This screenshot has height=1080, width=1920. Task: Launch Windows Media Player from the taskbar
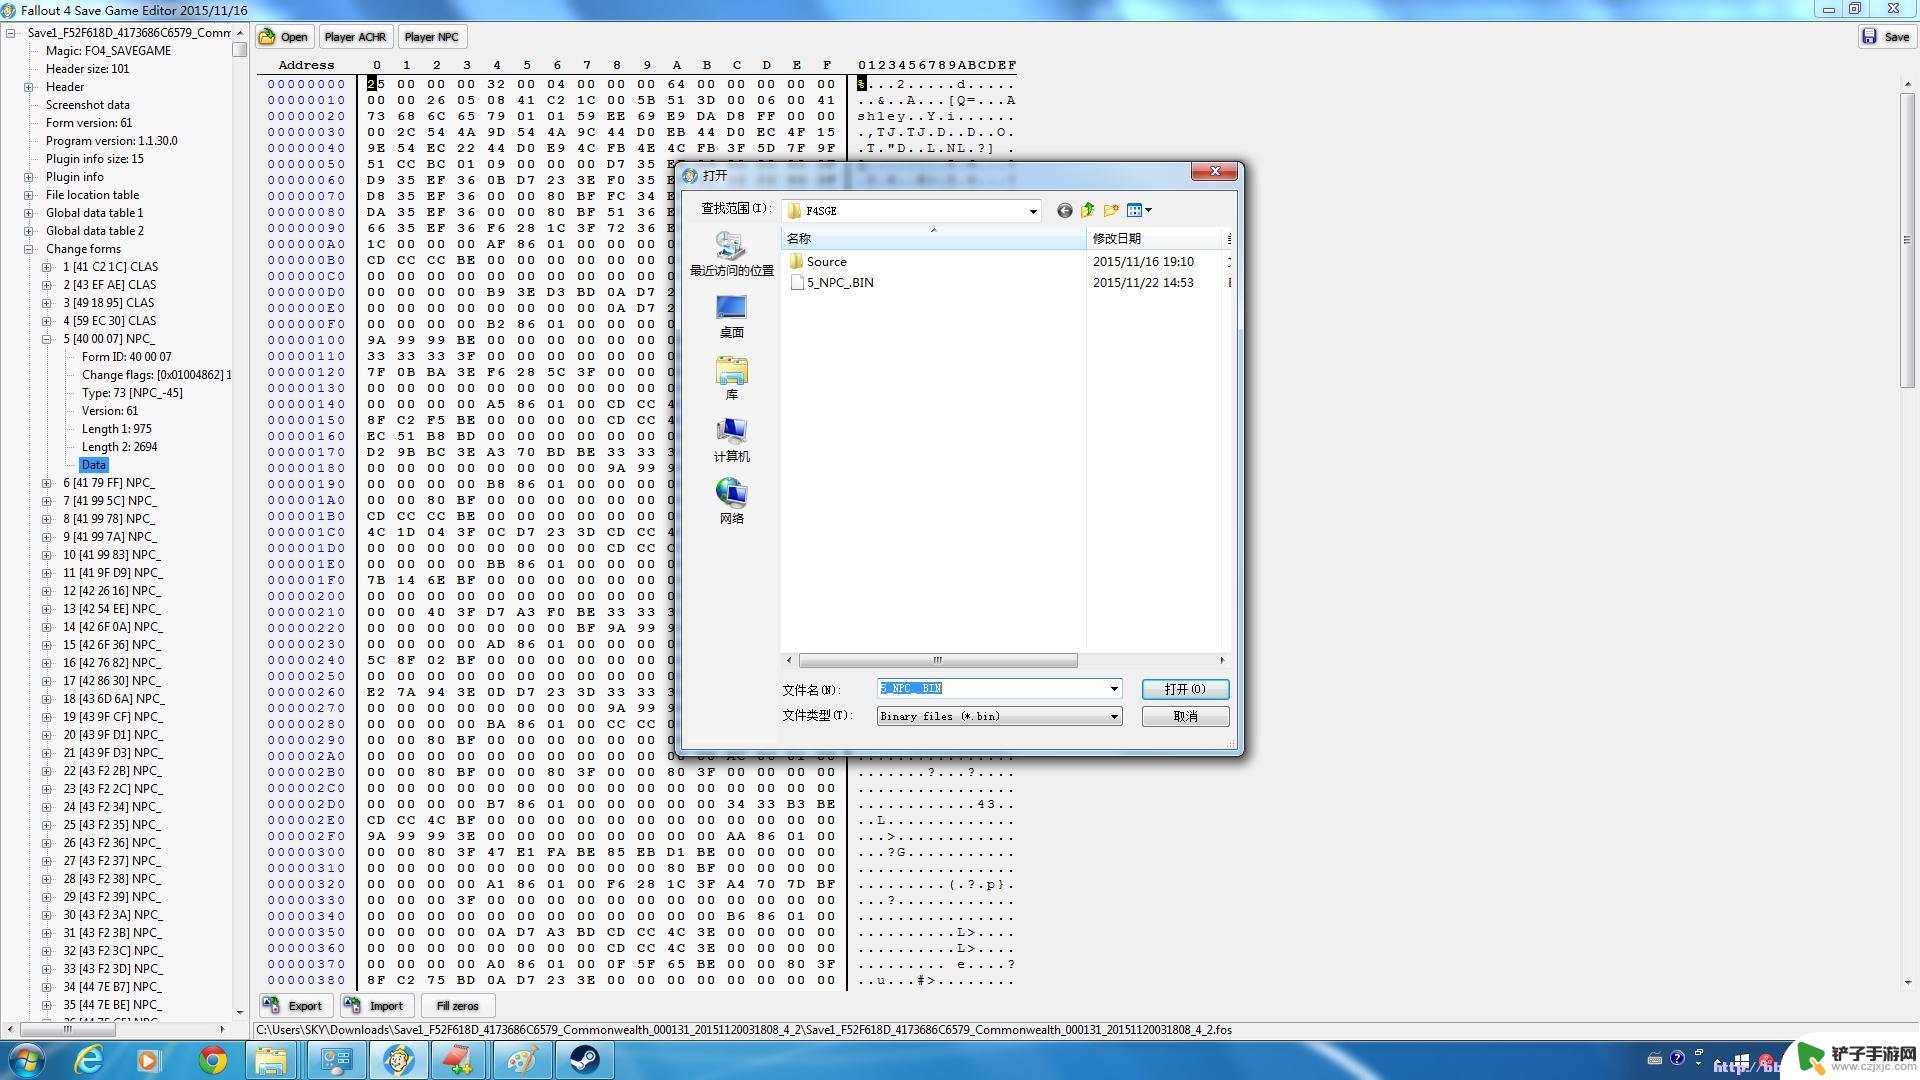[149, 1060]
